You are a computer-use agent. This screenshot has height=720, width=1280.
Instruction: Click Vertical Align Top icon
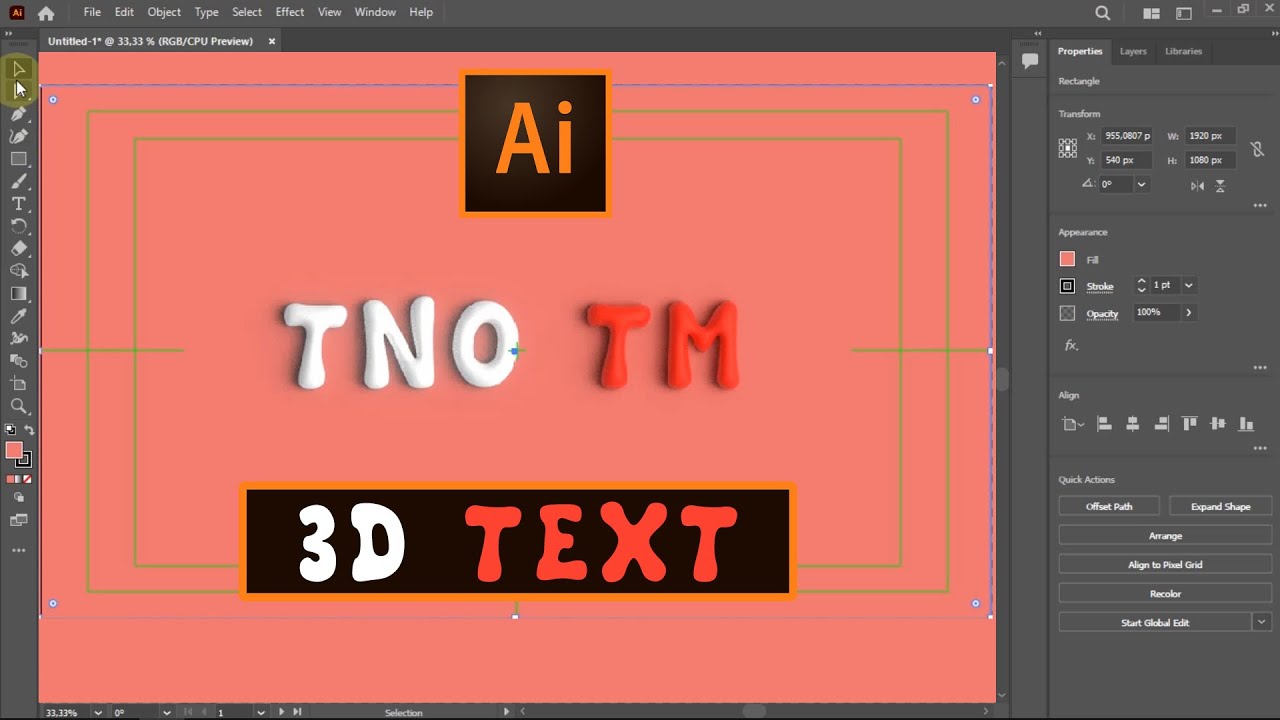pos(1189,424)
